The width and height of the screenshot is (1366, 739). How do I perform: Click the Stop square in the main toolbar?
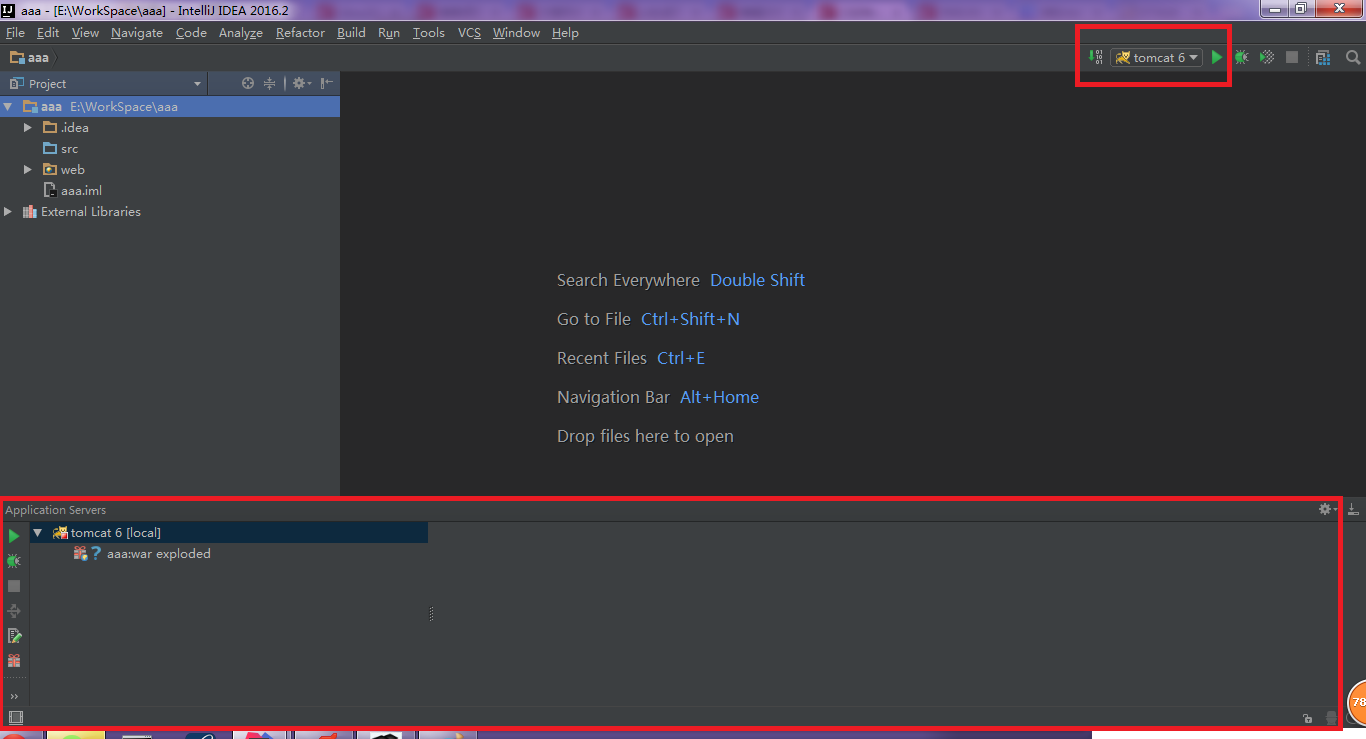click(x=1291, y=57)
